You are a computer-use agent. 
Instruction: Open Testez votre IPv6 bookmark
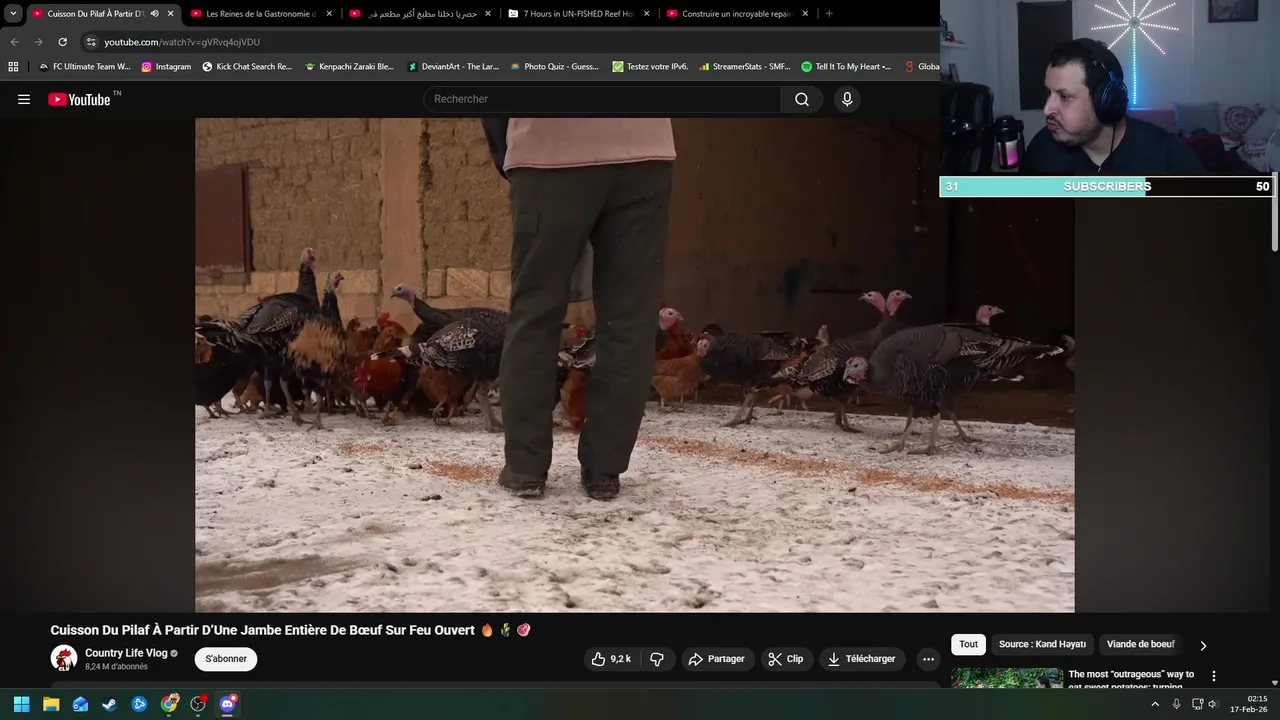(x=651, y=67)
